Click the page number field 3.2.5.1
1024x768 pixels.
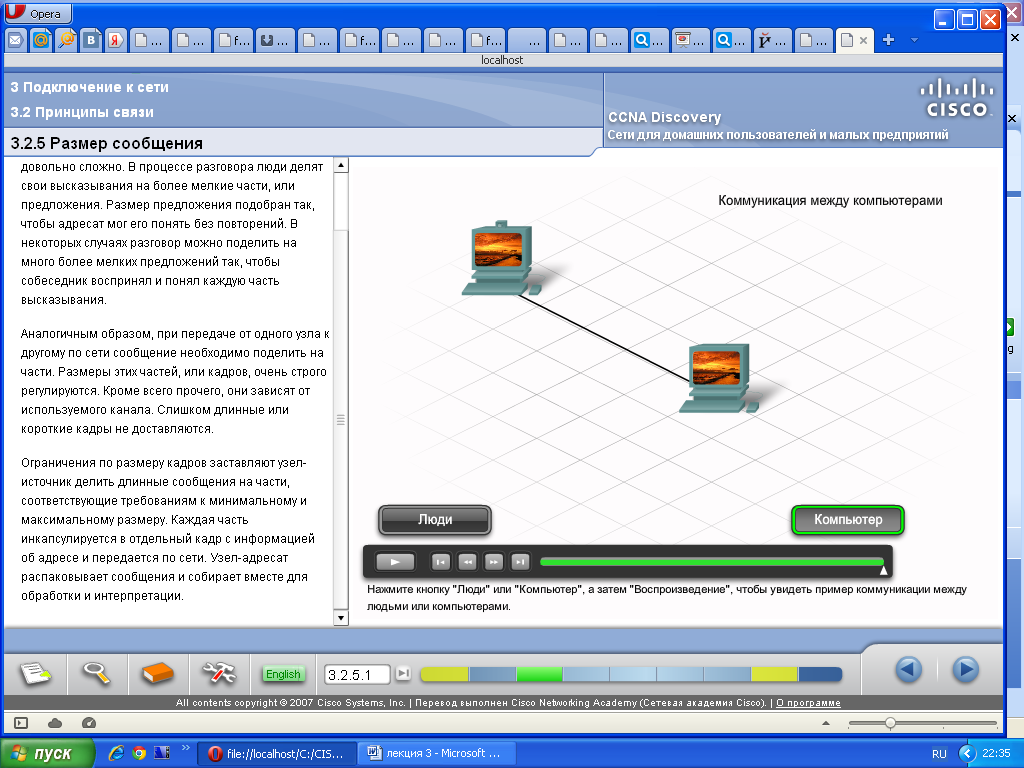point(357,675)
